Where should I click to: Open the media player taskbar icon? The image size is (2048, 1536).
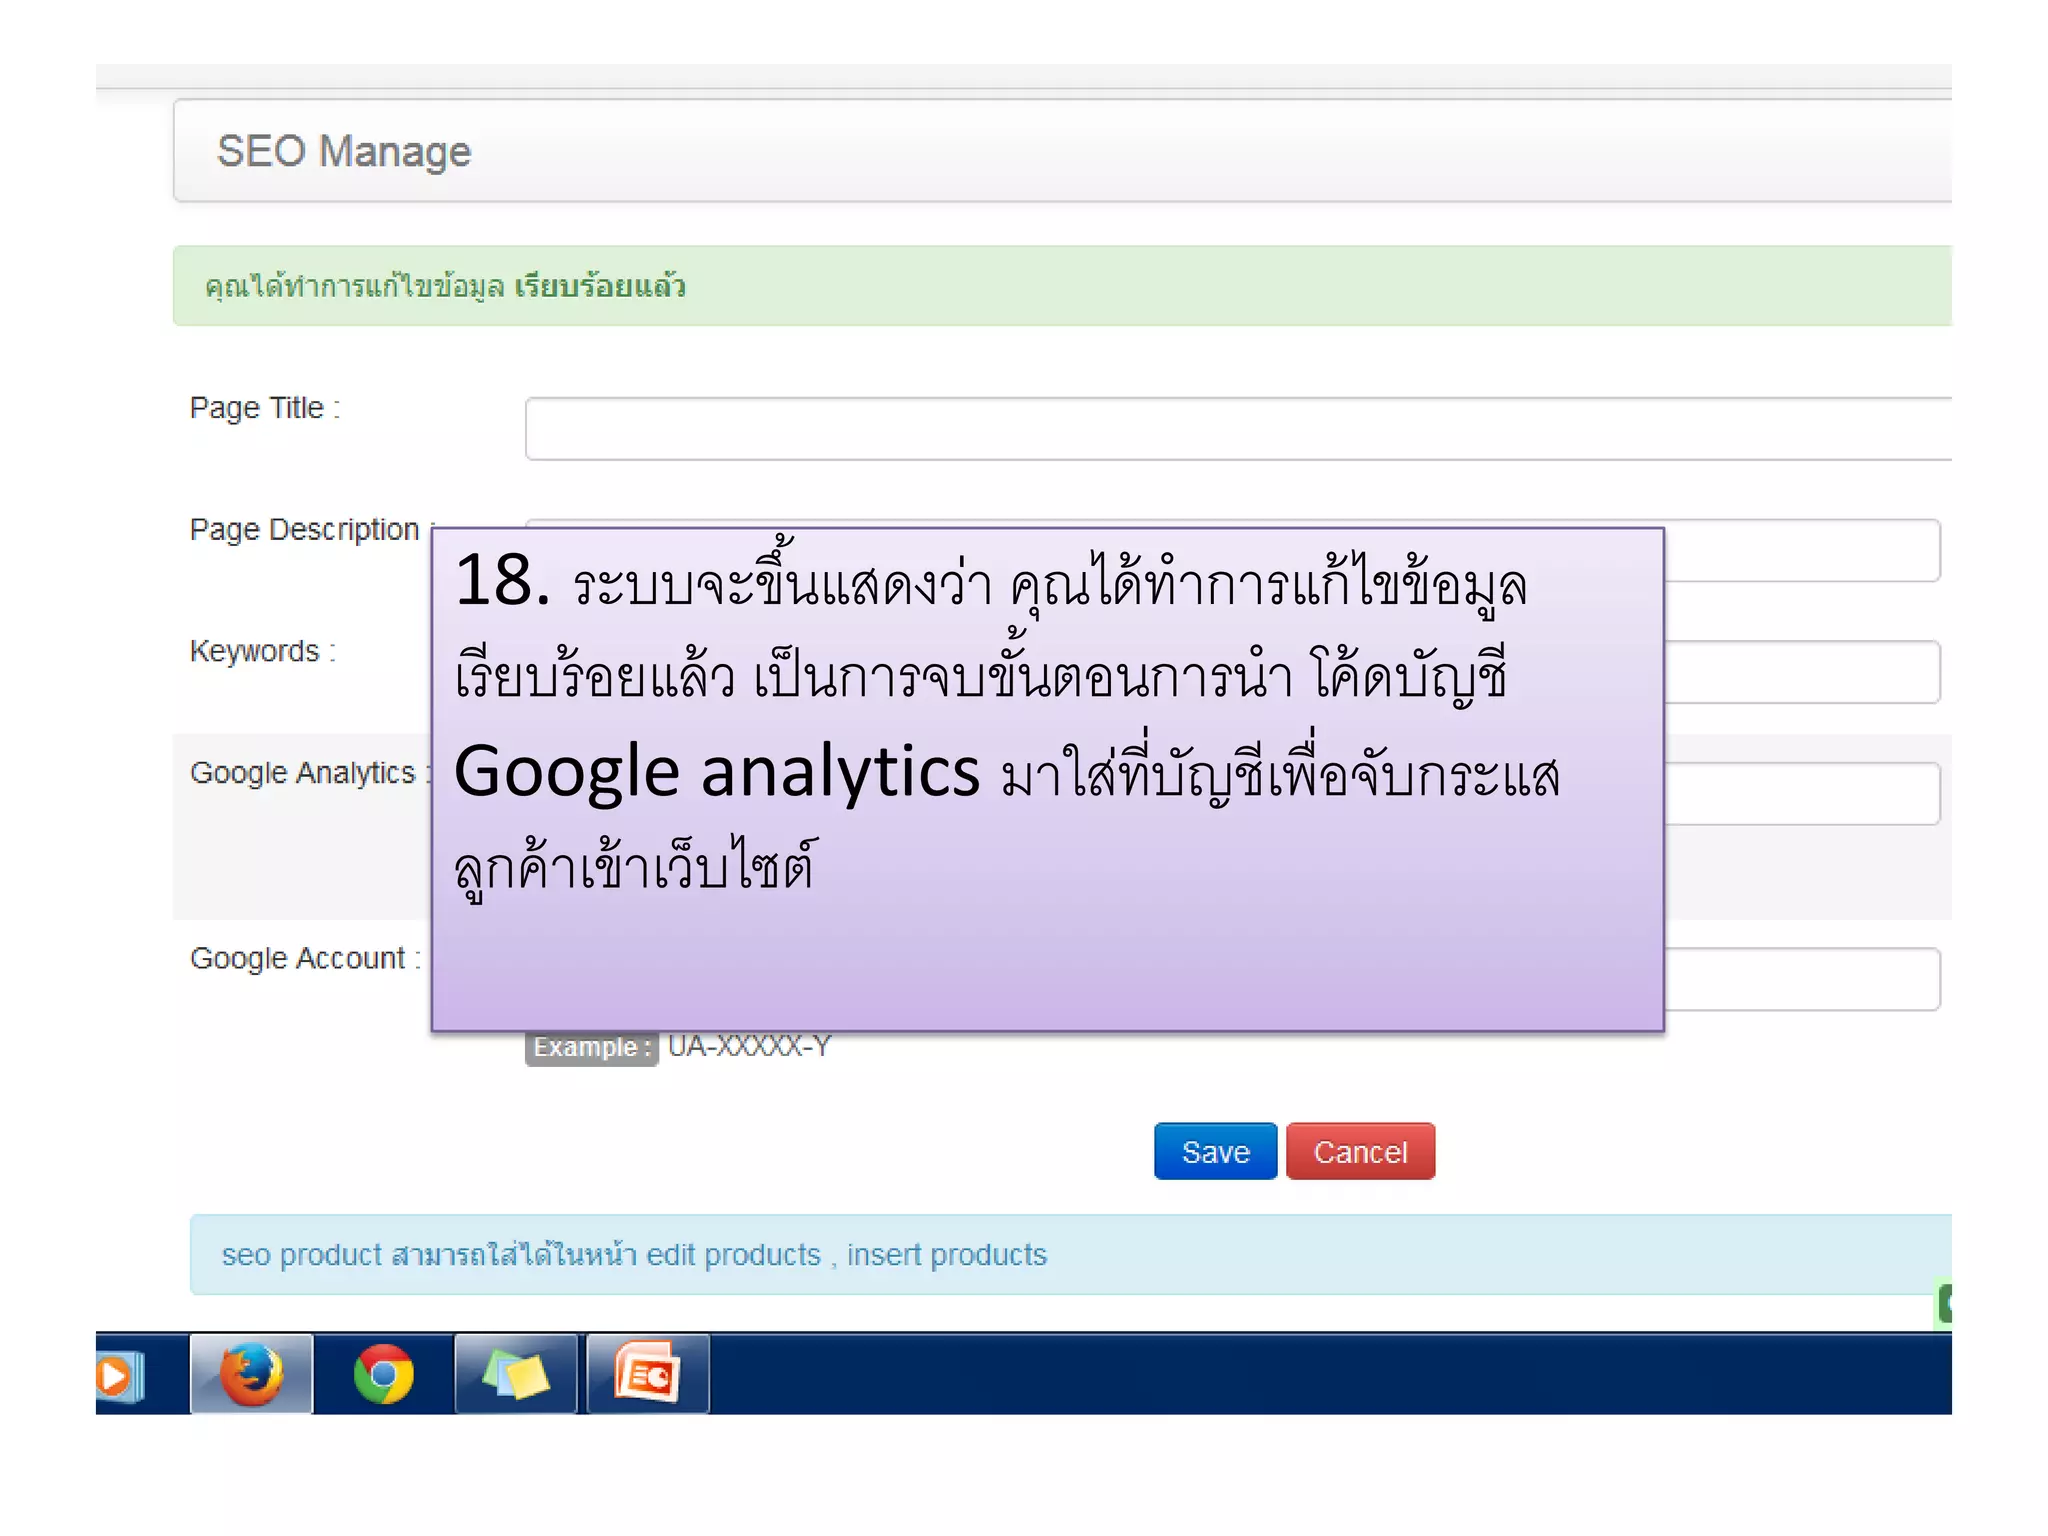point(119,1375)
